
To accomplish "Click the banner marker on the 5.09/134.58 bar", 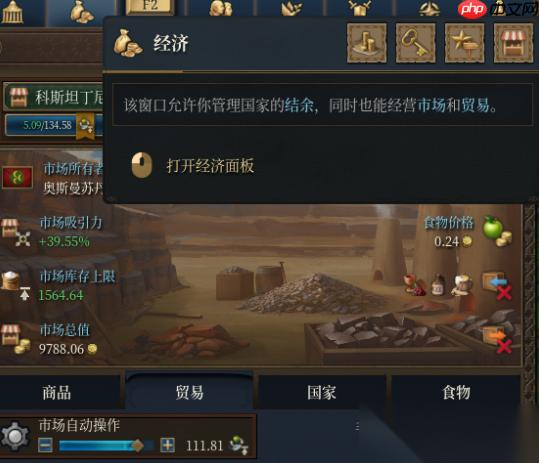I will pyautogui.click(x=85, y=126).
